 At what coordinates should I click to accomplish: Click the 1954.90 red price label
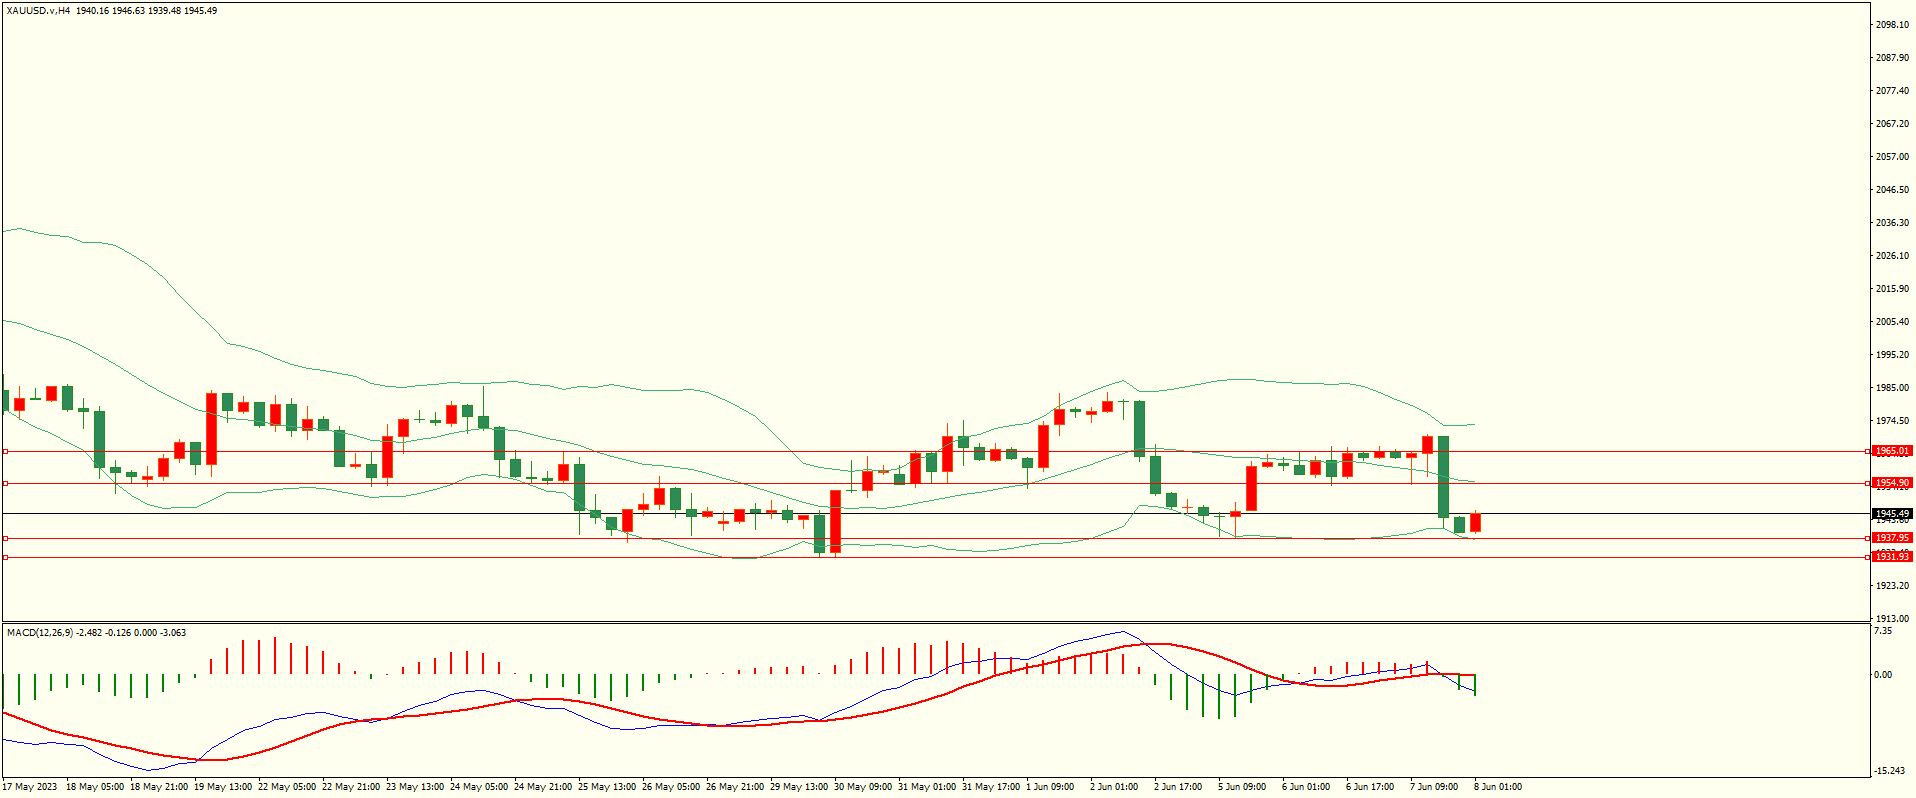(1891, 483)
